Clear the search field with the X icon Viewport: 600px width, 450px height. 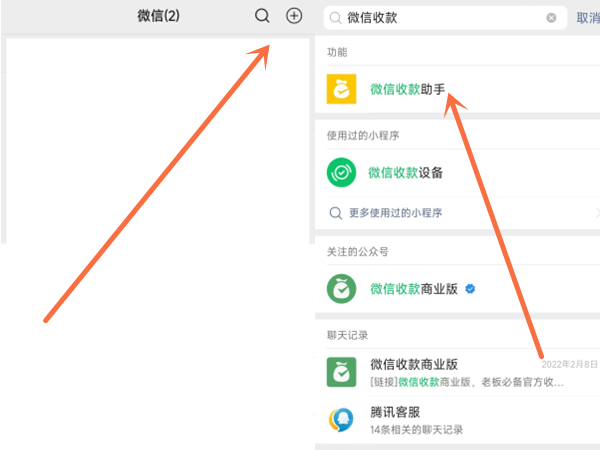tap(551, 18)
